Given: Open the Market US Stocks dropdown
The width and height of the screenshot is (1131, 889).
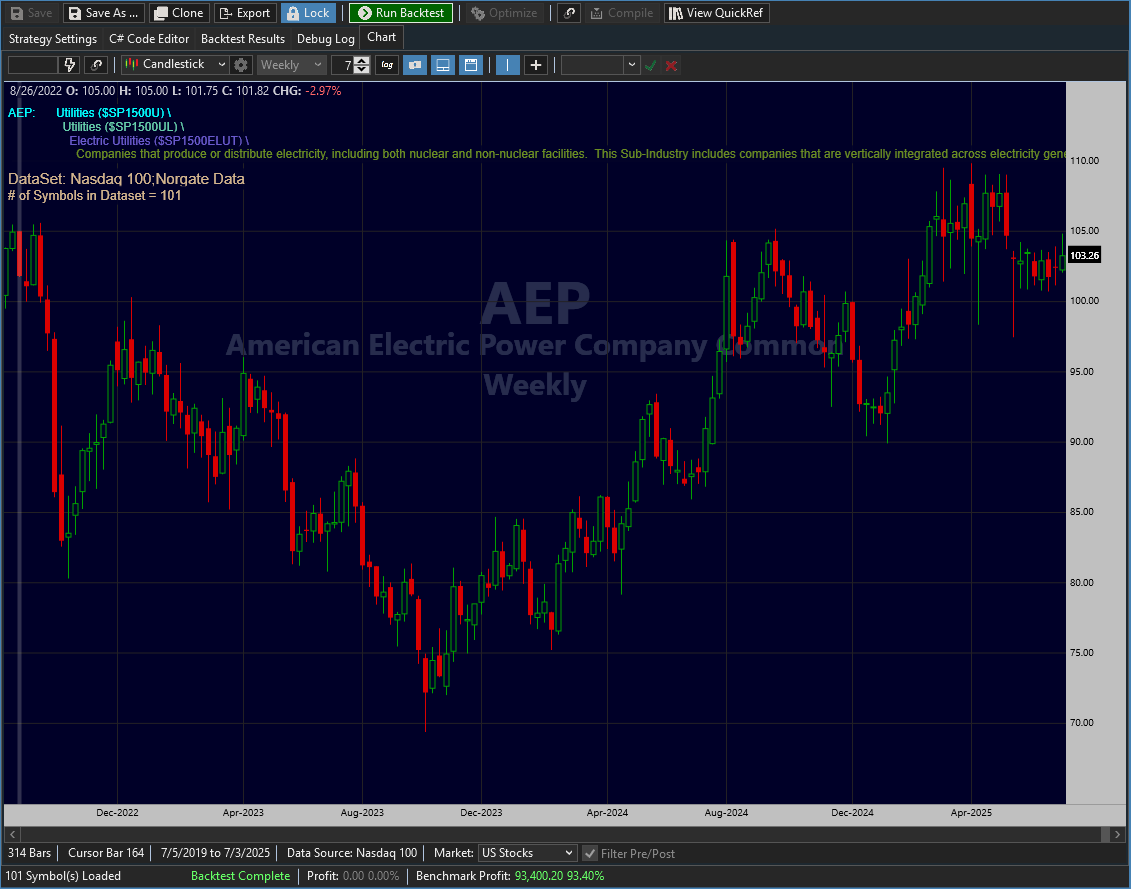Looking at the screenshot, I should 528,853.
